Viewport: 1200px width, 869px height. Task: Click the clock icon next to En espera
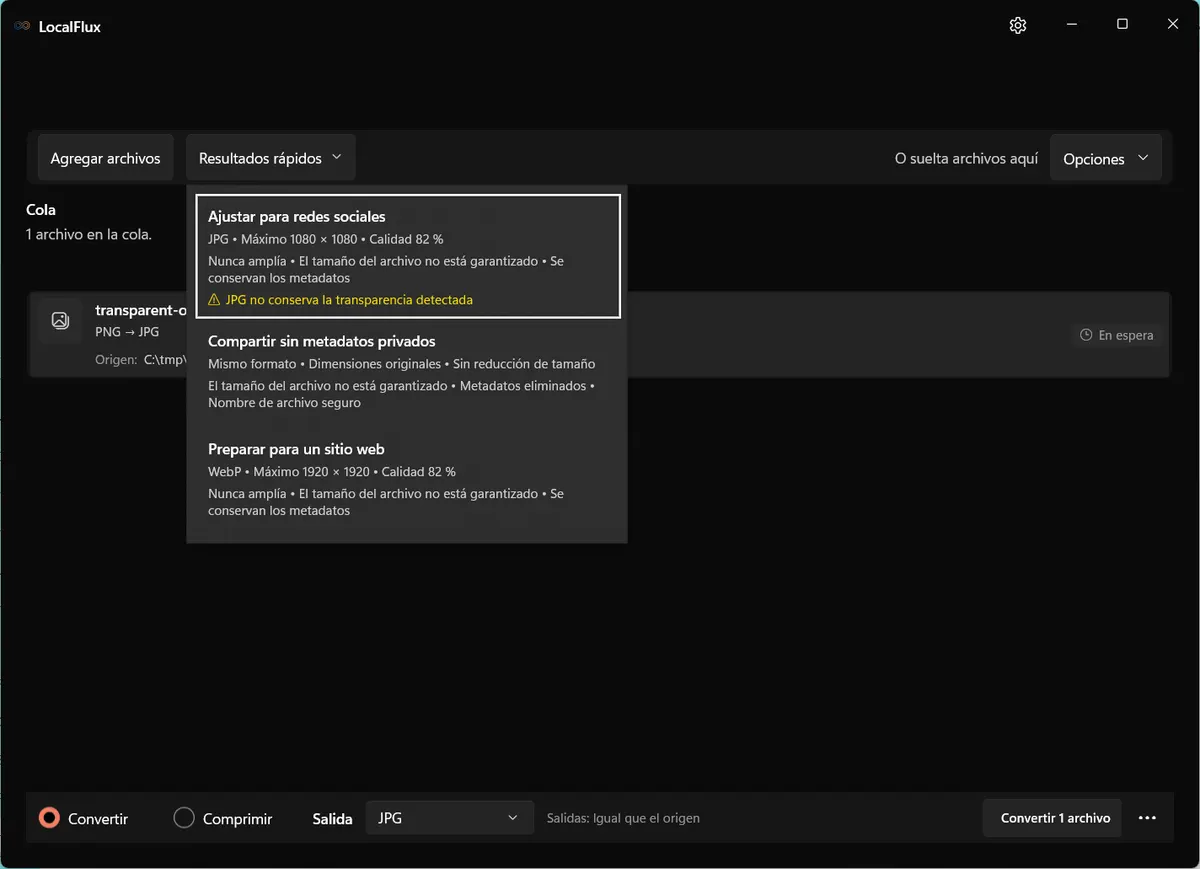(x=1086, y=336)
